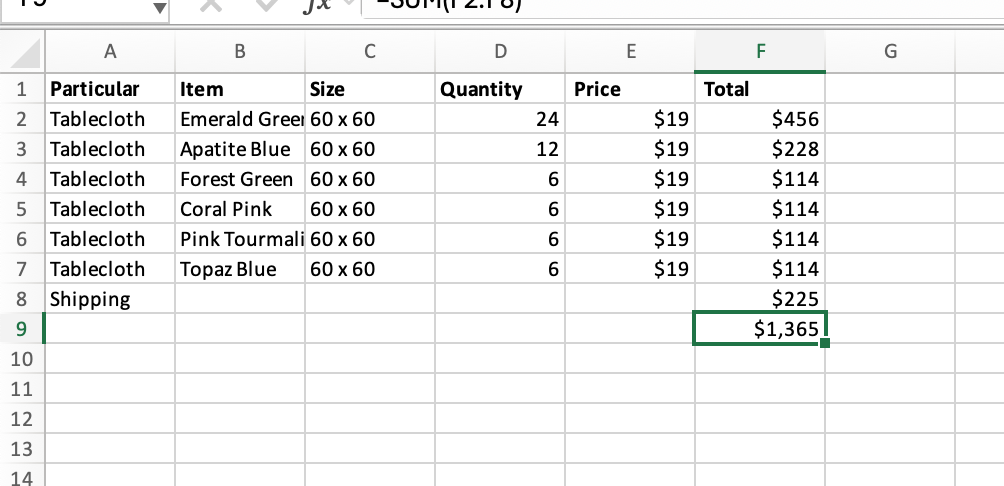Select column D header
Screen dimensions: 1004x486
point(500,51)
